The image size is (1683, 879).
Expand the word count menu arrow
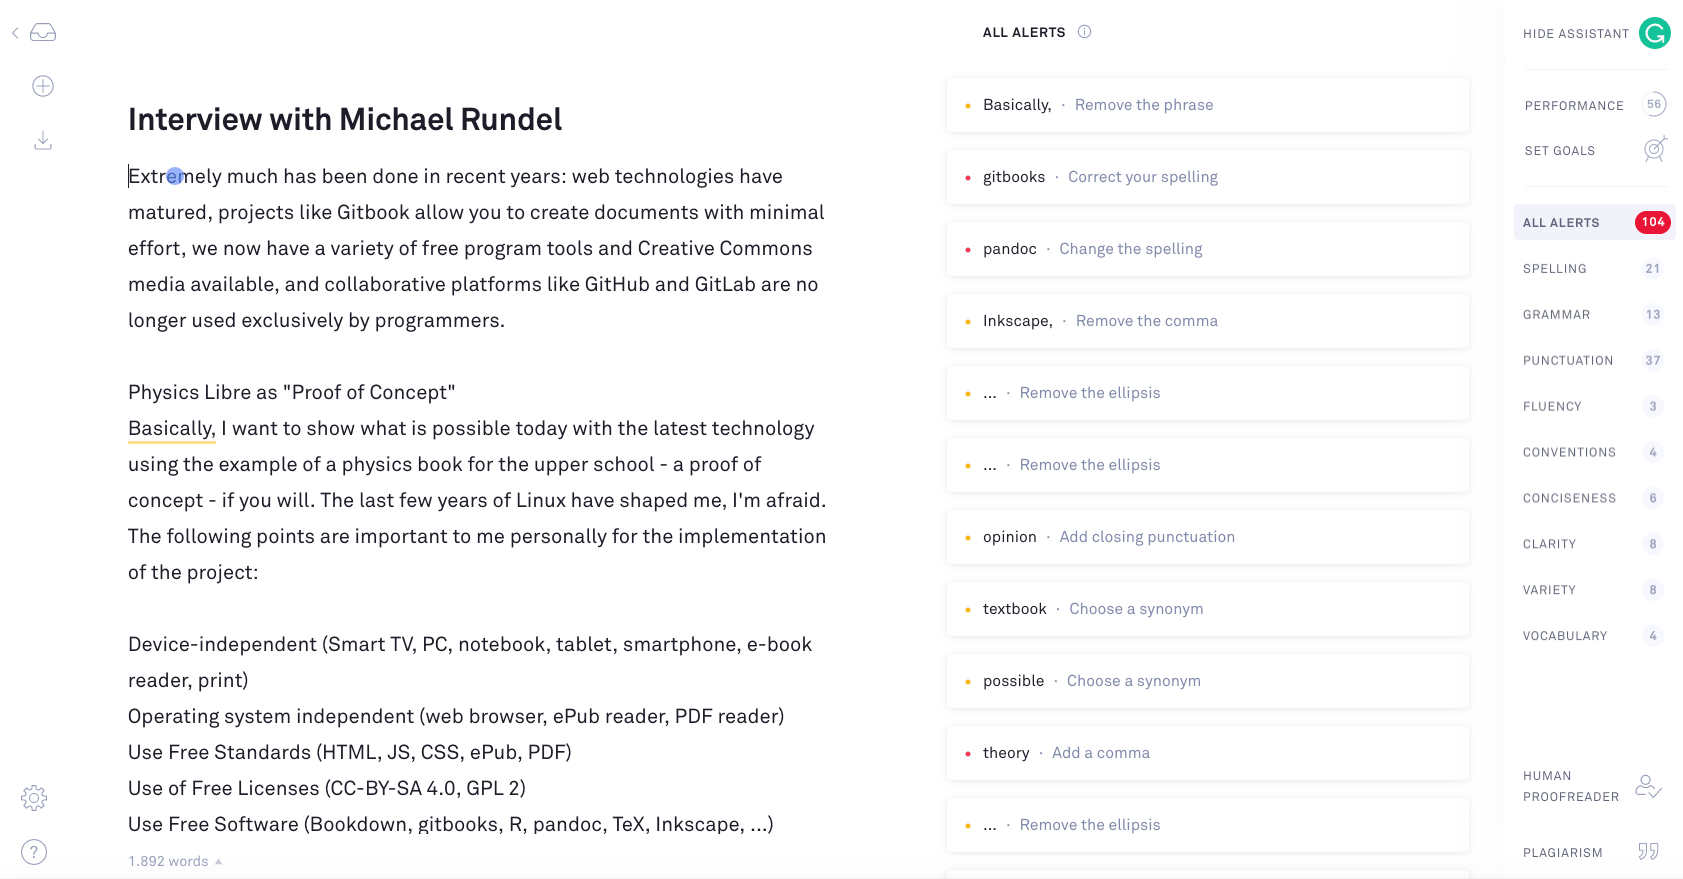(218, 861)
